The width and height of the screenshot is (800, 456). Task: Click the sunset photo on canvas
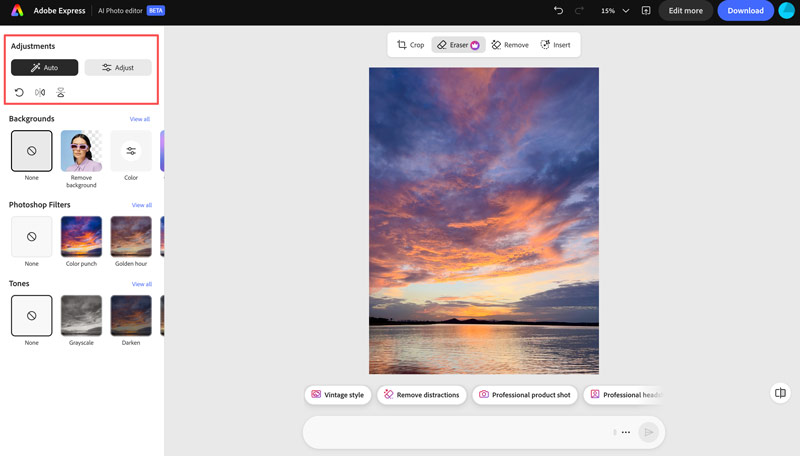tap(484, 221)
